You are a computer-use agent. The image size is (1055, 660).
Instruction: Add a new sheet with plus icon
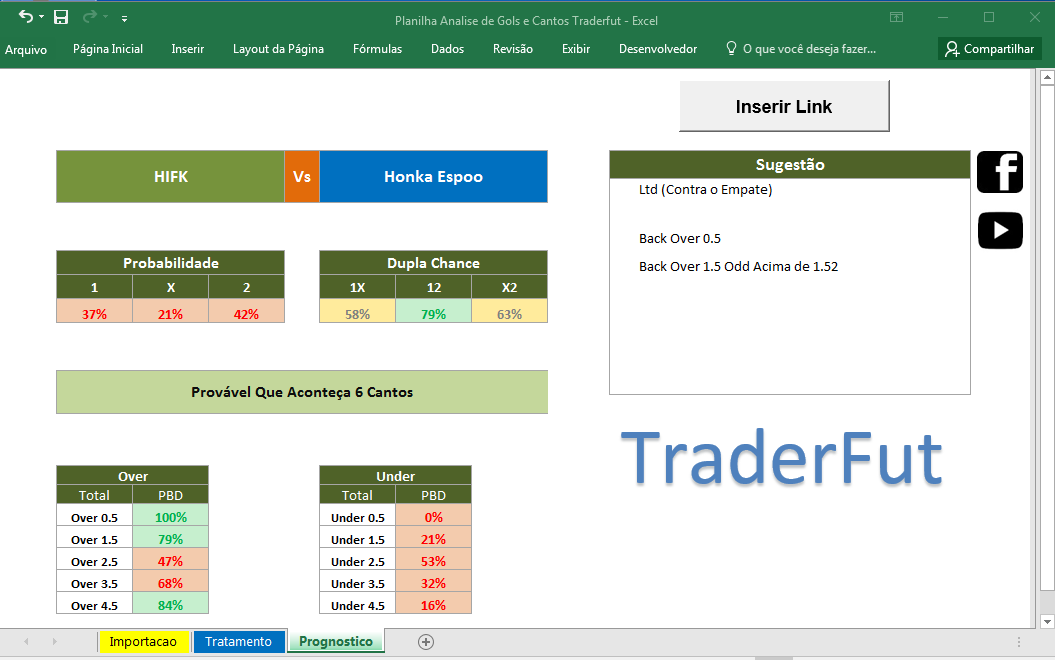[426, 642]
